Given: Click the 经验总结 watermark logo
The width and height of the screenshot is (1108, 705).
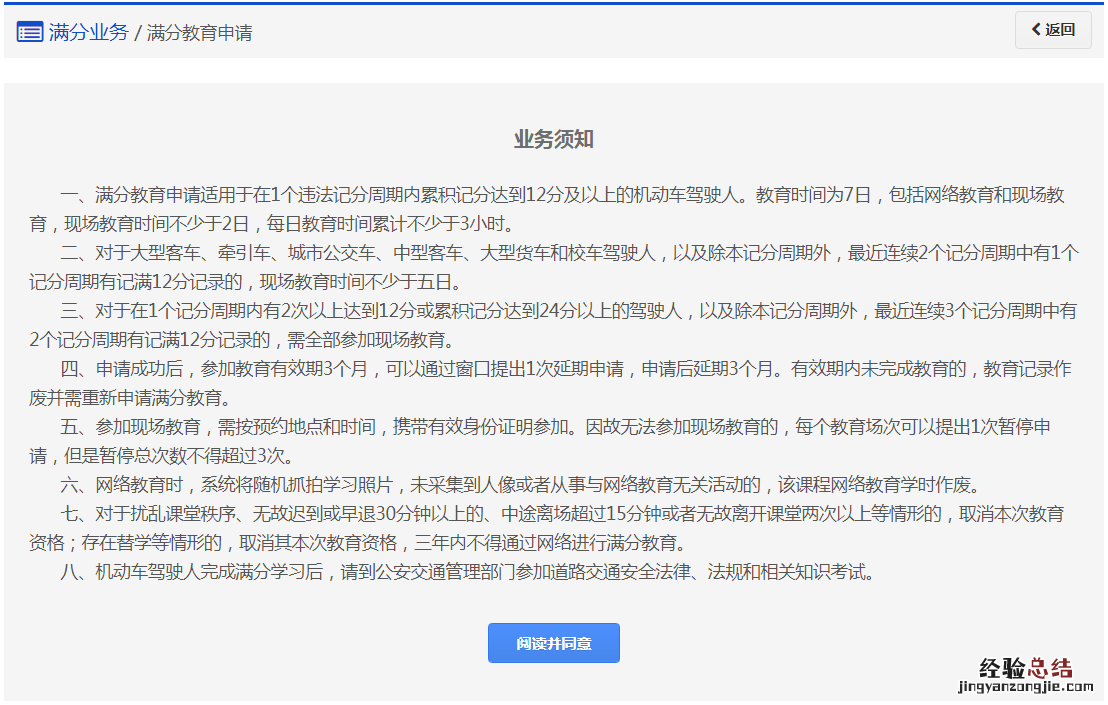Looking at the screenshot, I should (1012, 668).
